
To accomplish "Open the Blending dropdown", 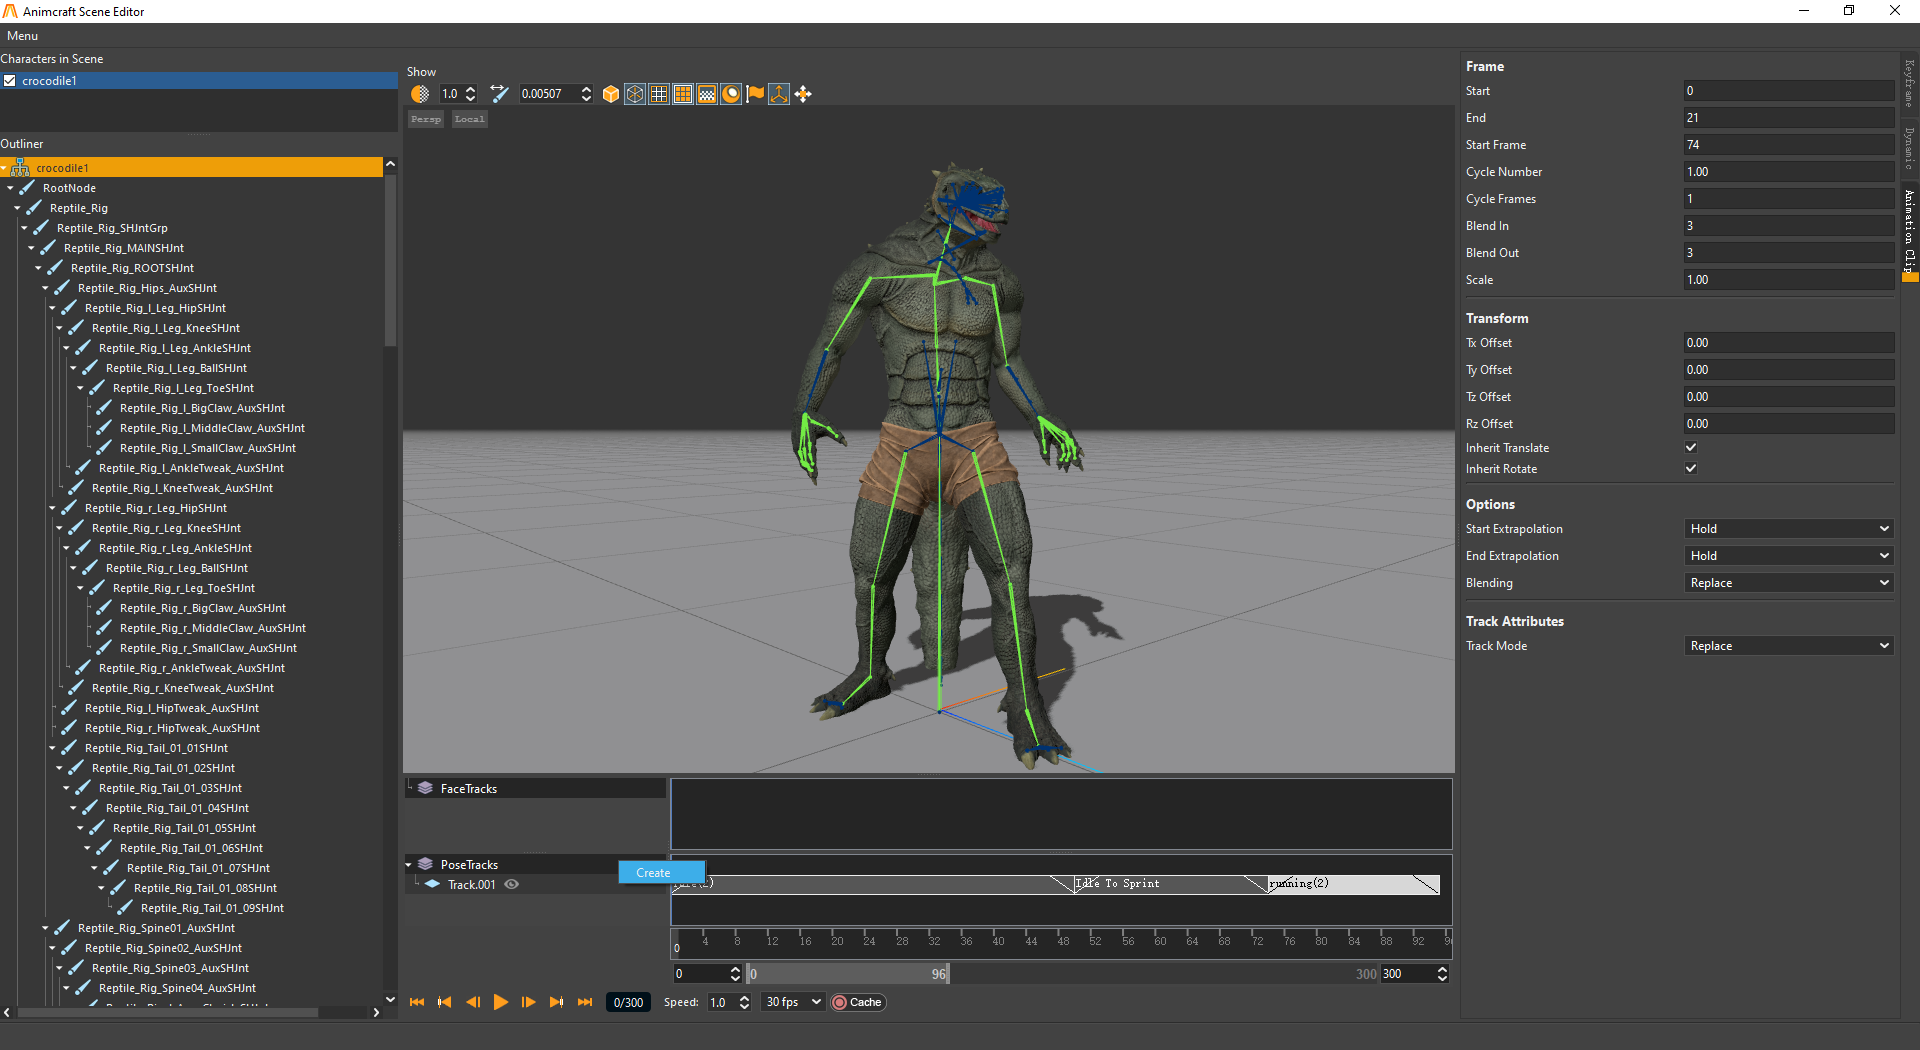I will pyautogui.click(x=1789, y=583).
